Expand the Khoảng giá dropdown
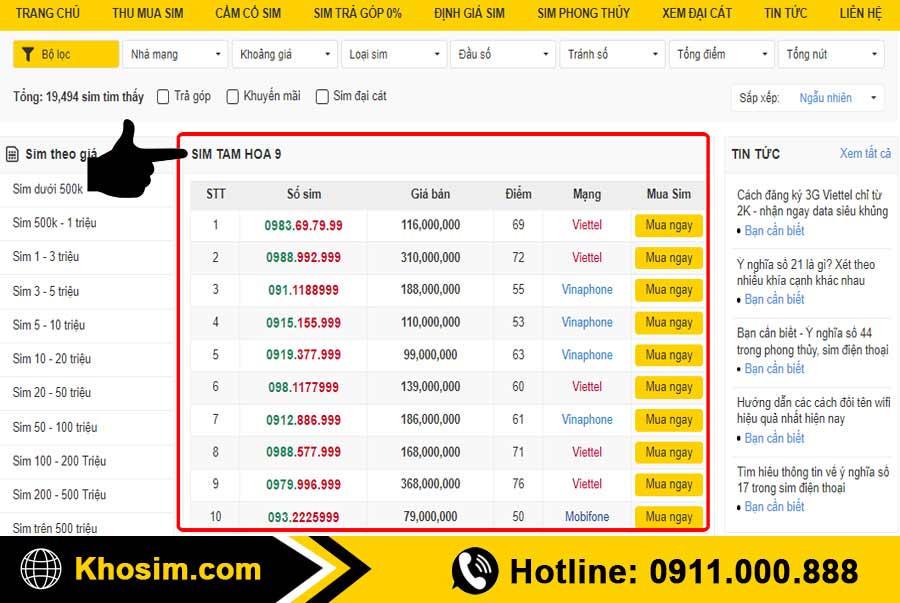900x603 pixels. click(x=286, y=54)
